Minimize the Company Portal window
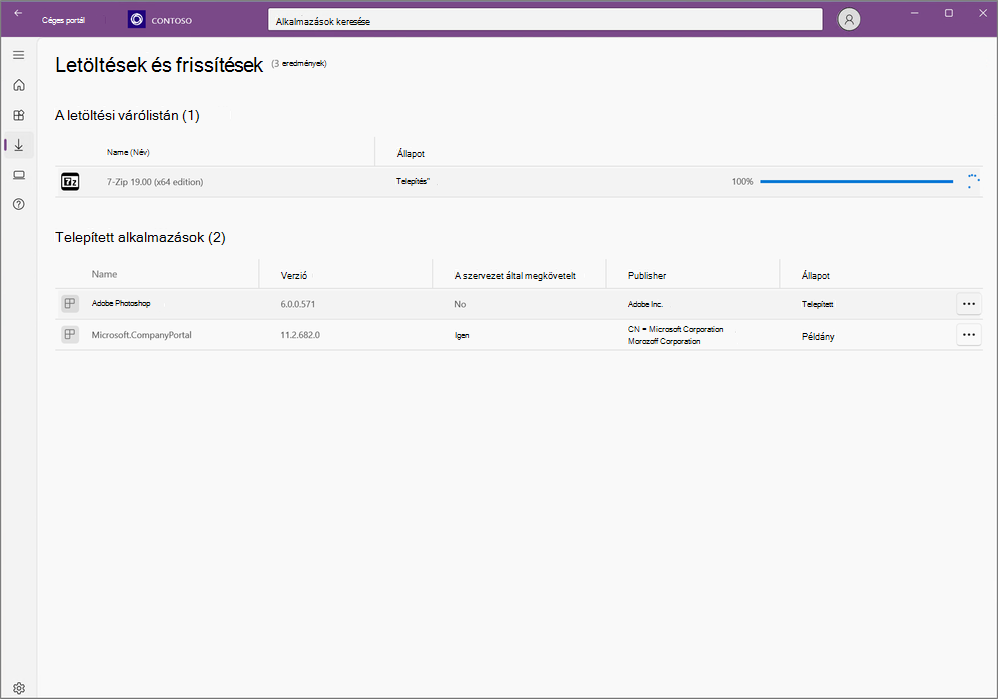This screenshot has height=699, width=998. coord(915,13)
